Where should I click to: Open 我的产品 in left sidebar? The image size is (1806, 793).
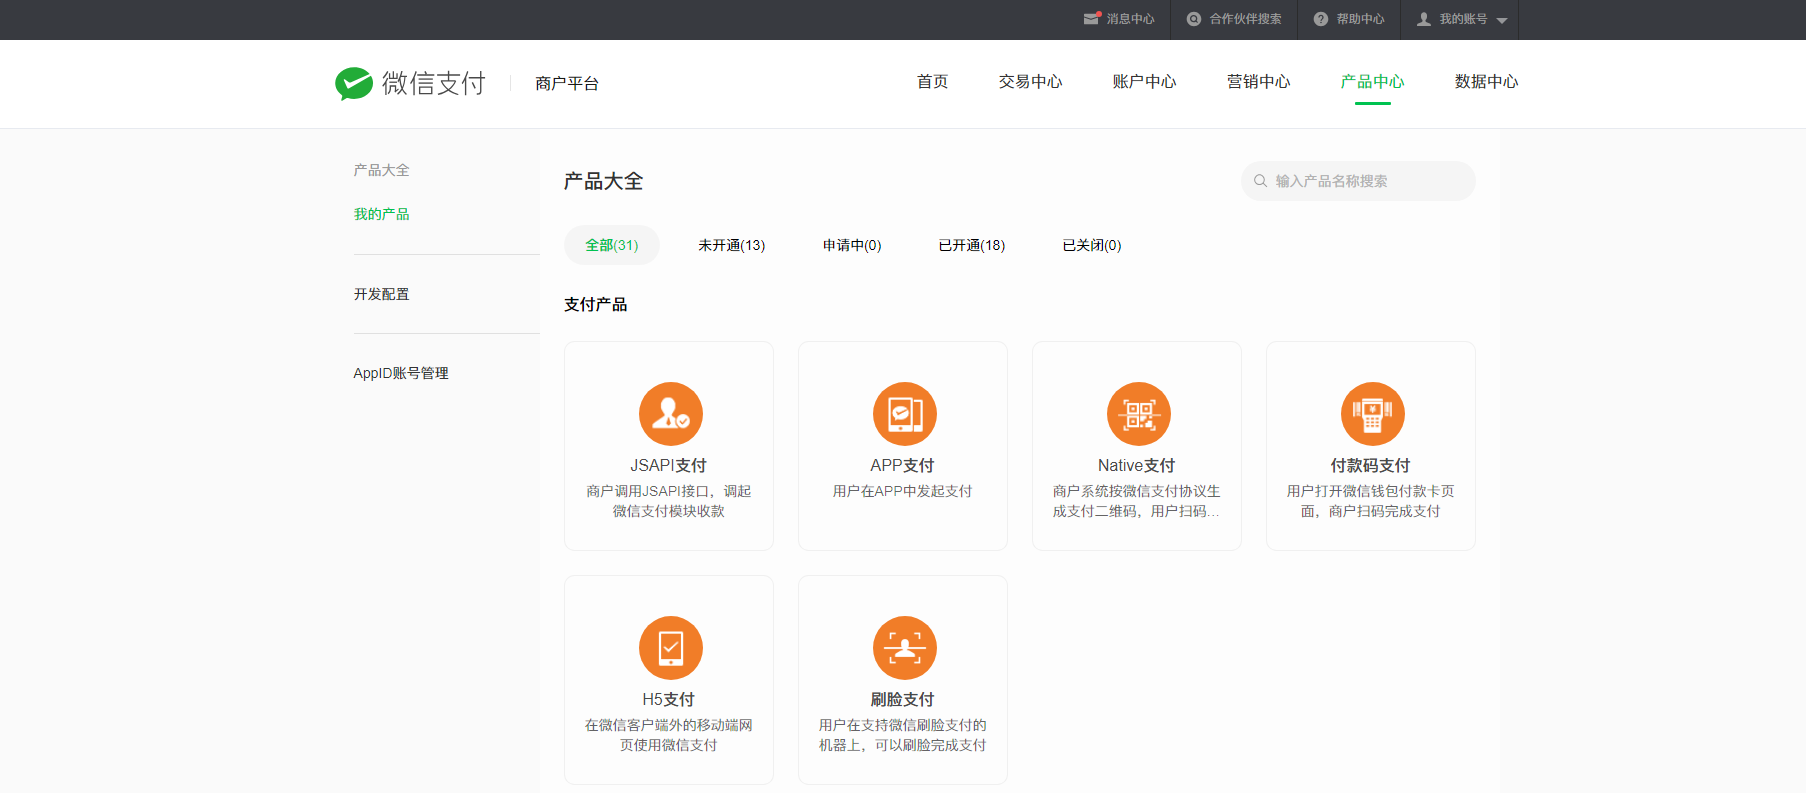(381, 214)
